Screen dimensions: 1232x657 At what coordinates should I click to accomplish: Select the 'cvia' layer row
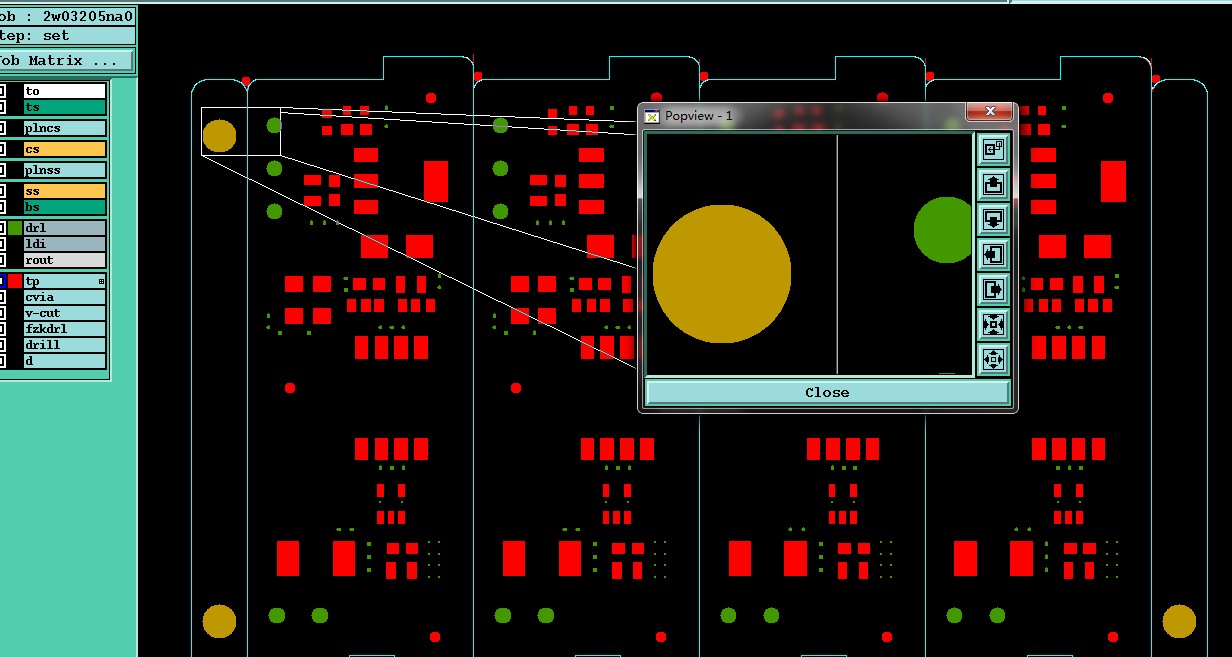click(x=64, y=297)
